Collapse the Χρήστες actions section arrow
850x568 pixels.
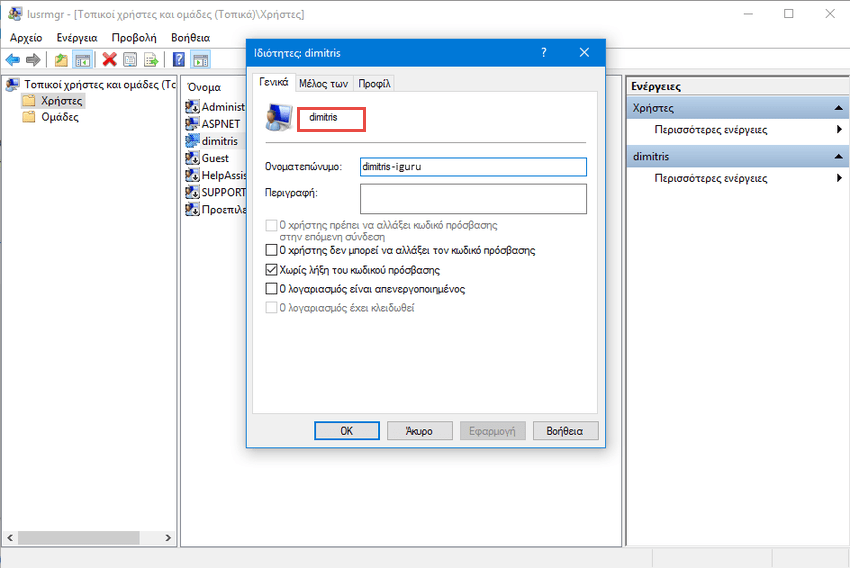pos(839,108)
